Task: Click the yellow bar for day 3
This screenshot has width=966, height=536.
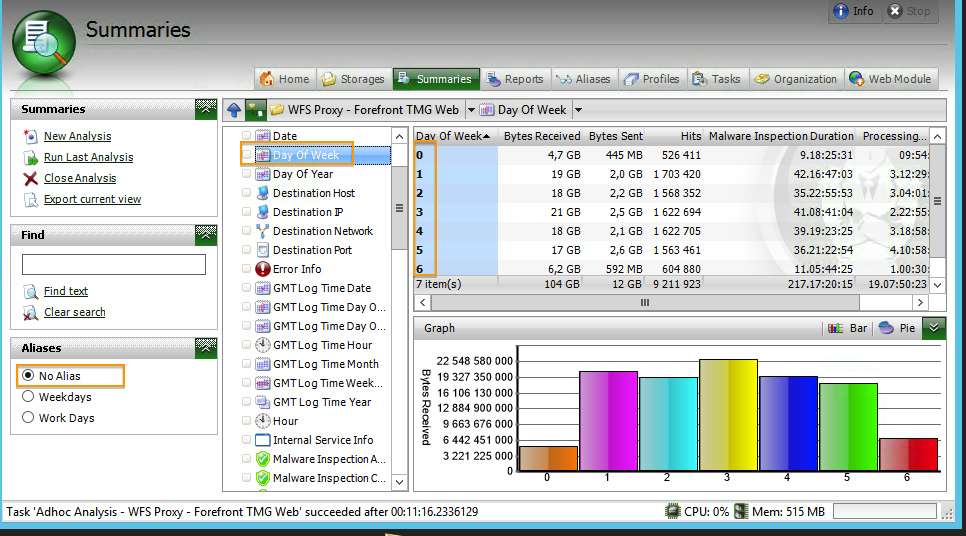Action: point(727,415)
